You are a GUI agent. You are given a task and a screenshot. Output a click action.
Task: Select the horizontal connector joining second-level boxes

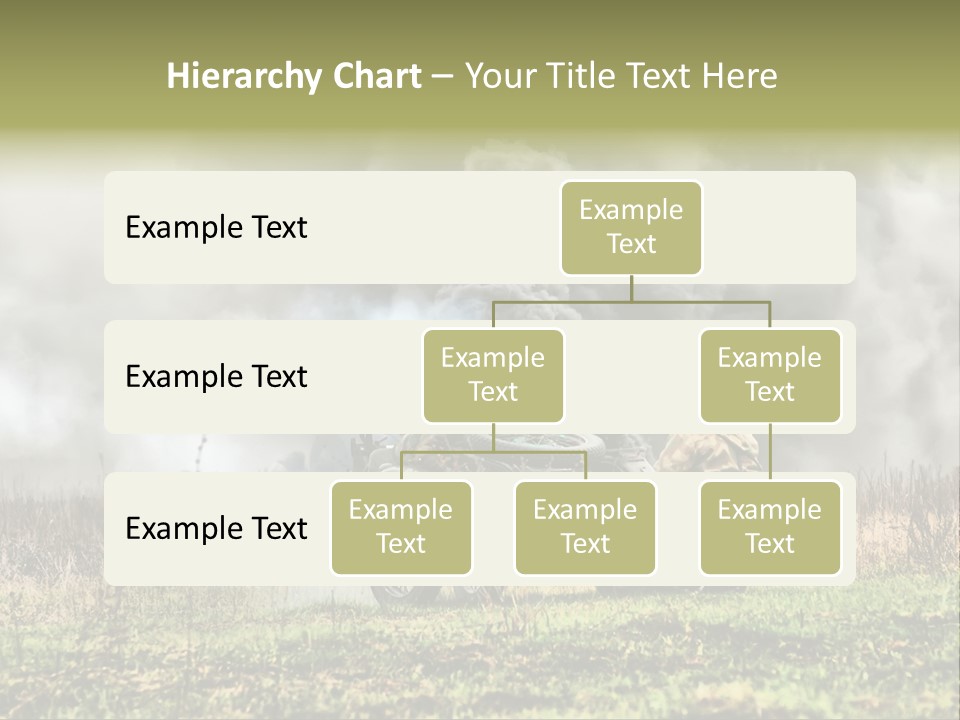click(631, 301)
